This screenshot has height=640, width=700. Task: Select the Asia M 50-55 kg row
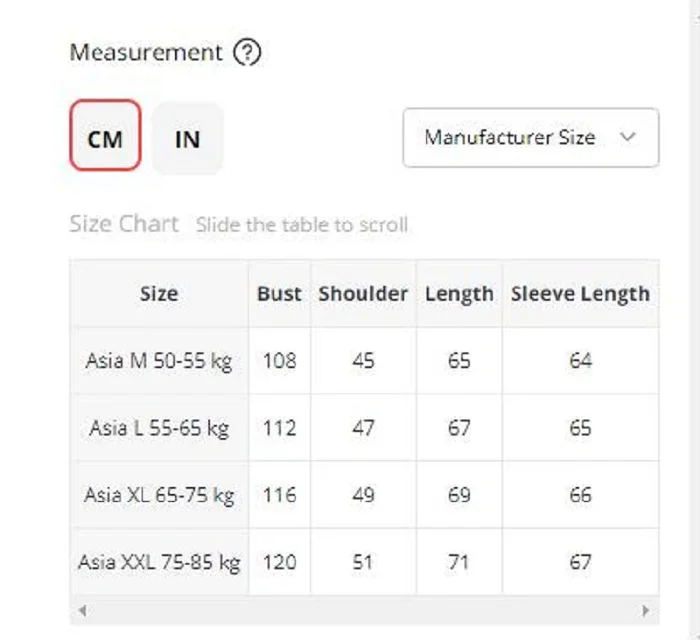point(159,360)
